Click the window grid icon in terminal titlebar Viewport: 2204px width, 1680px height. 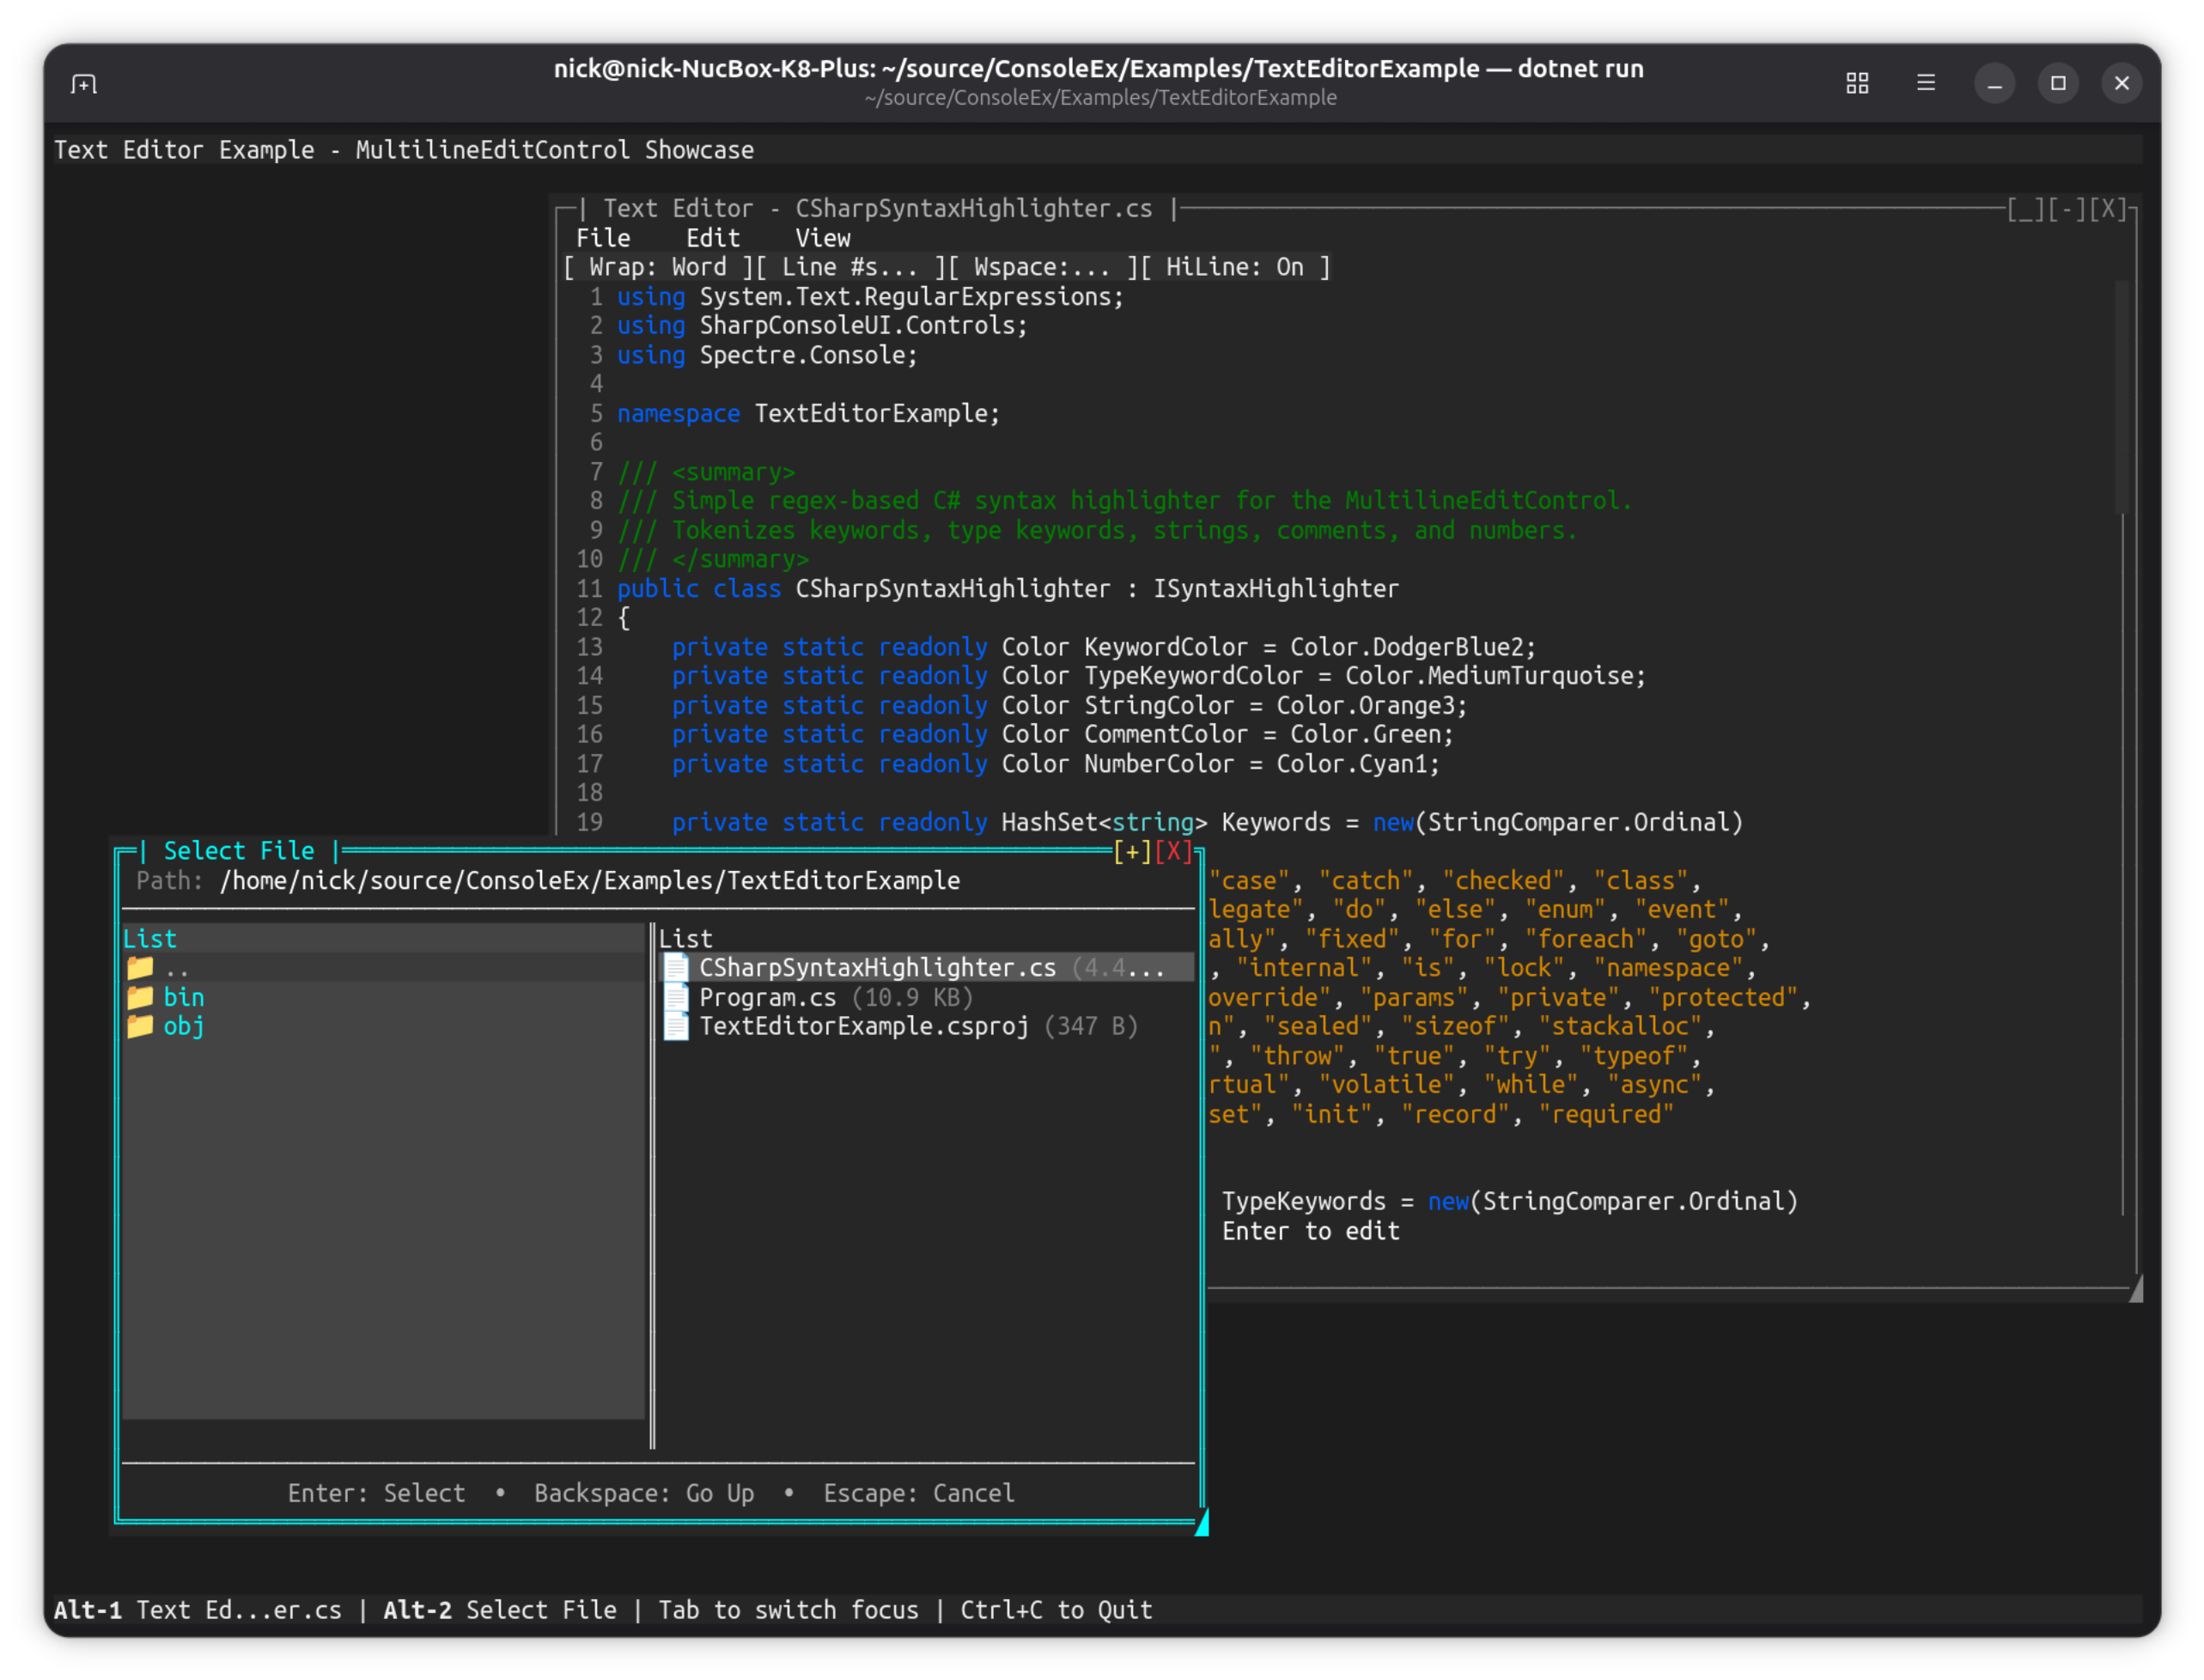(1857, 84)
